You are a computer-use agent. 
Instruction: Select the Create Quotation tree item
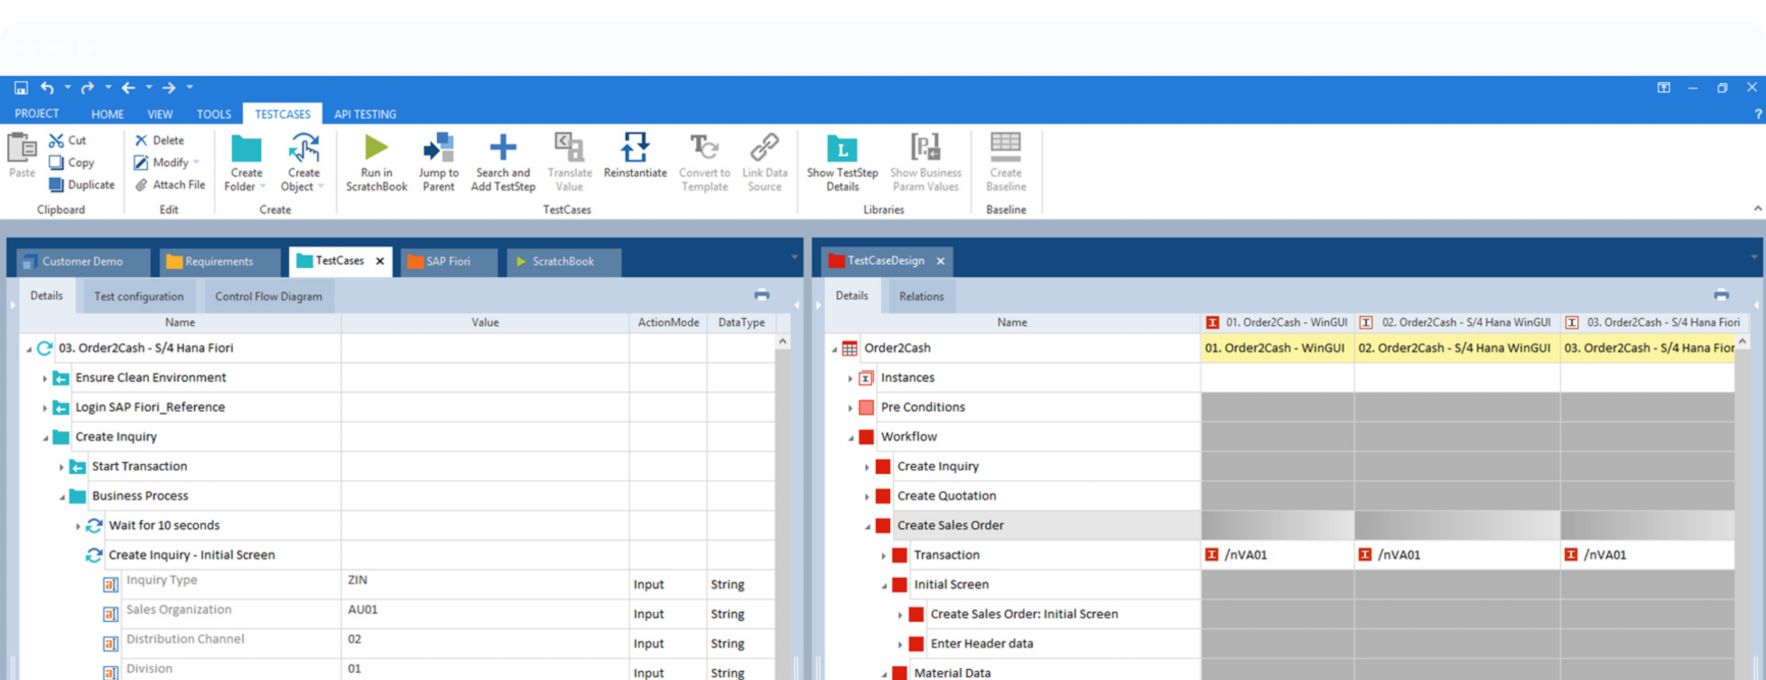(x=946, y=496)
